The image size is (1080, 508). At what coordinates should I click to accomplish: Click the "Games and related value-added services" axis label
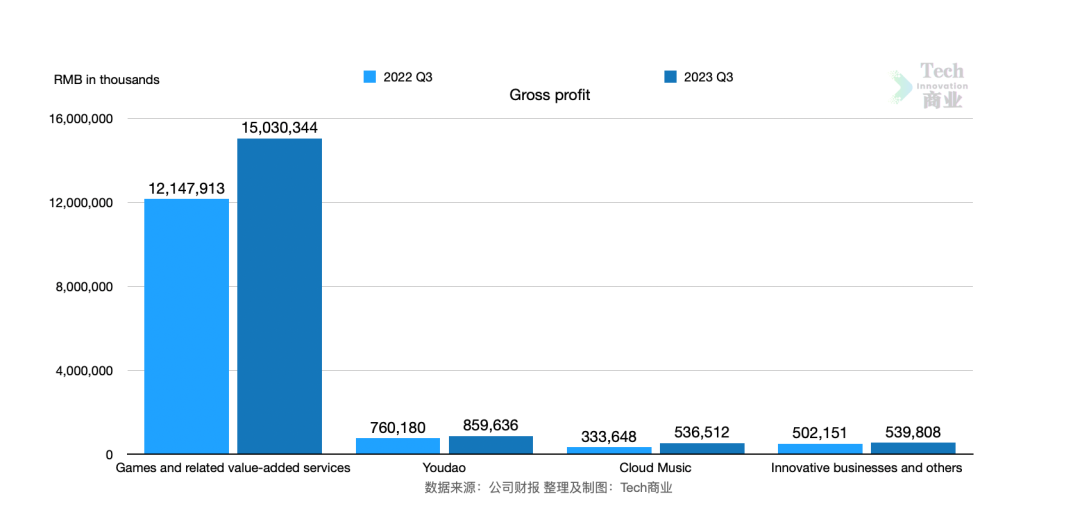tap(233, 468)
